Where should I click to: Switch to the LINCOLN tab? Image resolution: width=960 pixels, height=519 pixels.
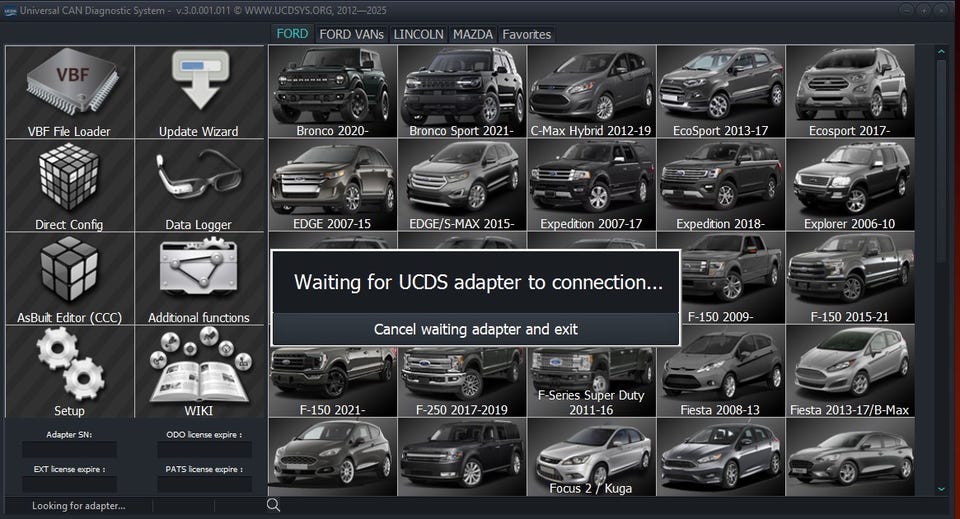coord(418,34)
